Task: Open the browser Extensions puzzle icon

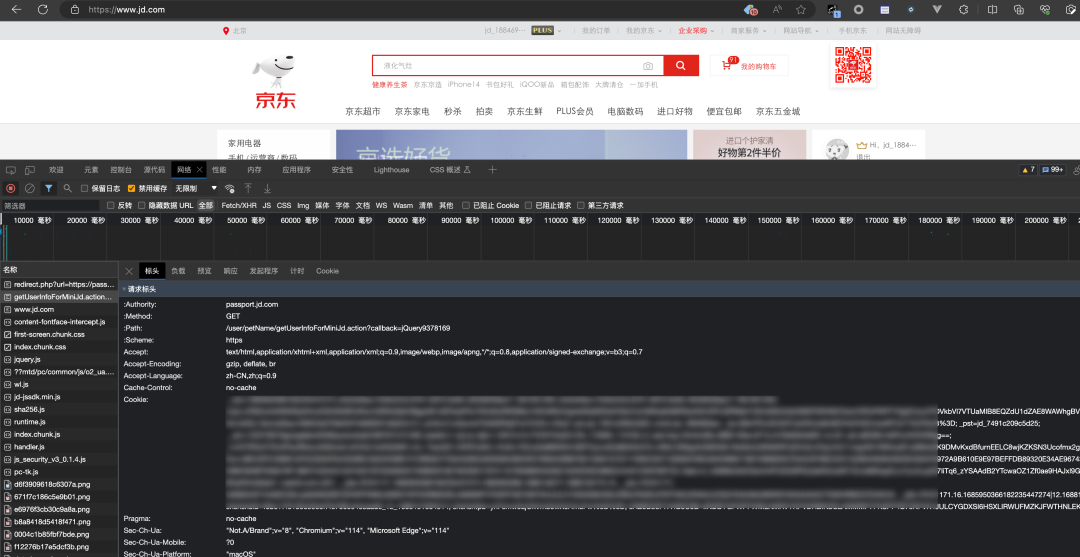Action: pyautogui.click(x=964, y=10)
